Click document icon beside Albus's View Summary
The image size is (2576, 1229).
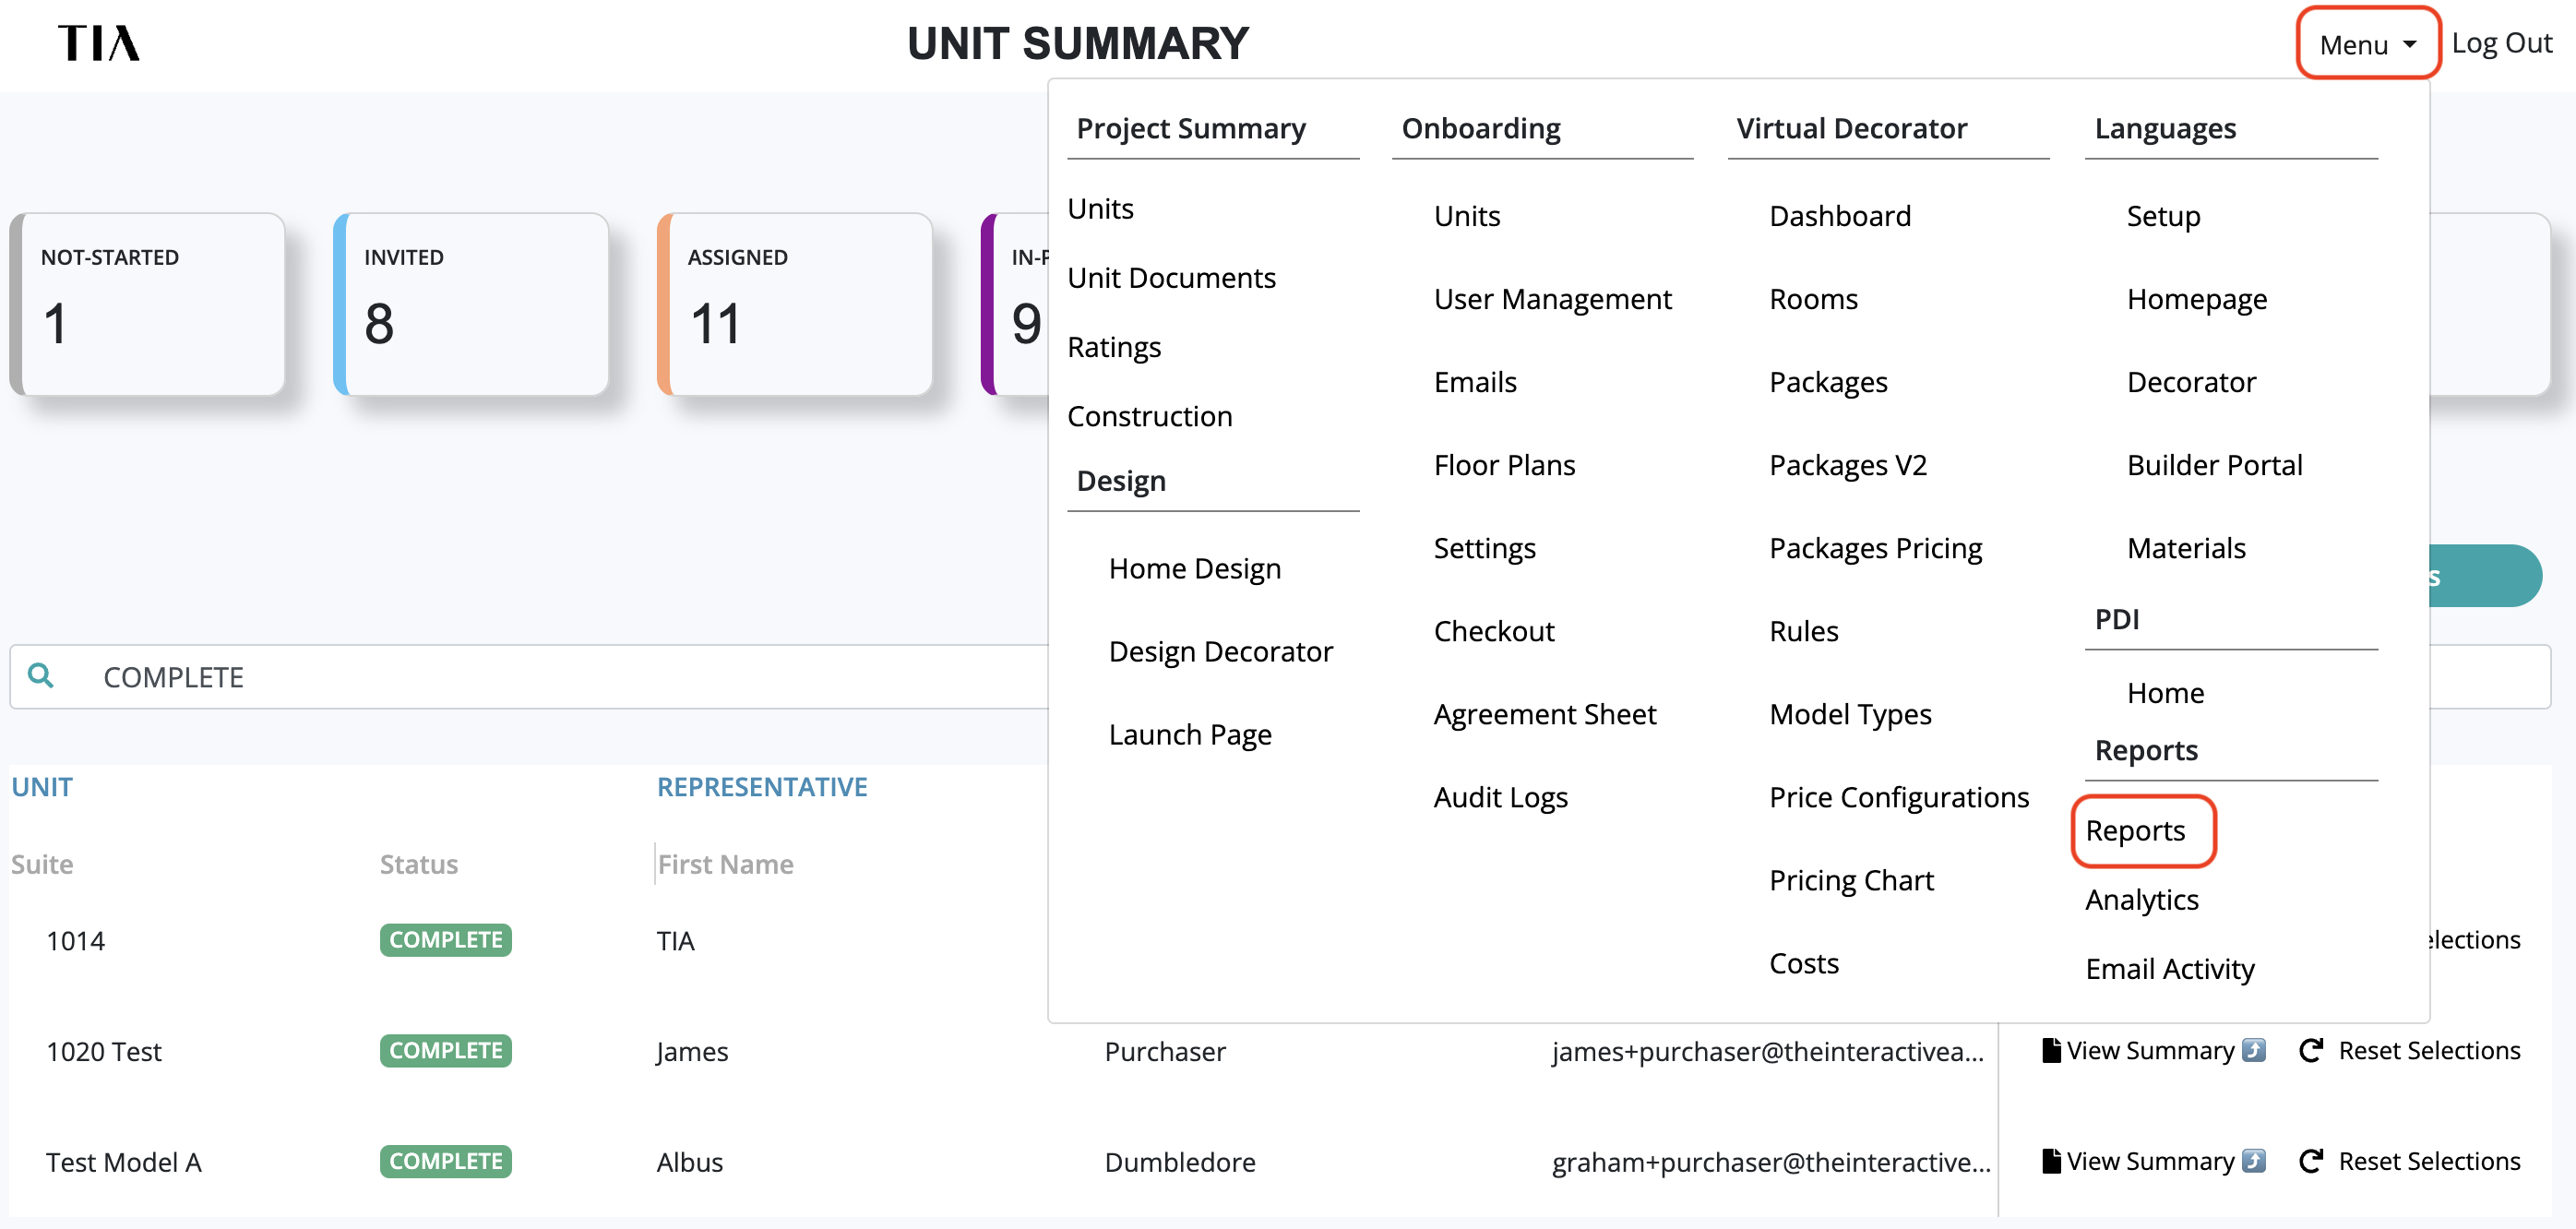pyautogui.click(x=2051, y=1161)
